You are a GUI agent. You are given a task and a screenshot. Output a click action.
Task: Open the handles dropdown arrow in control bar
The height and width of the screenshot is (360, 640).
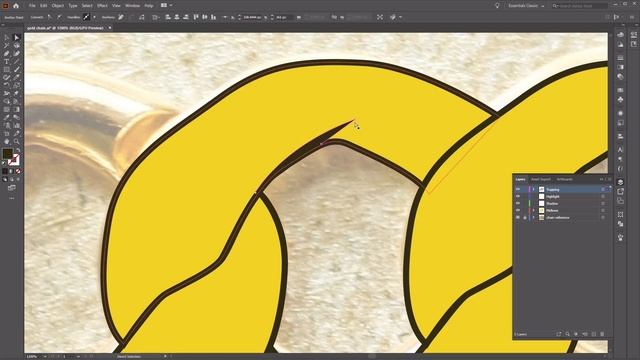(x=94, y=17)
